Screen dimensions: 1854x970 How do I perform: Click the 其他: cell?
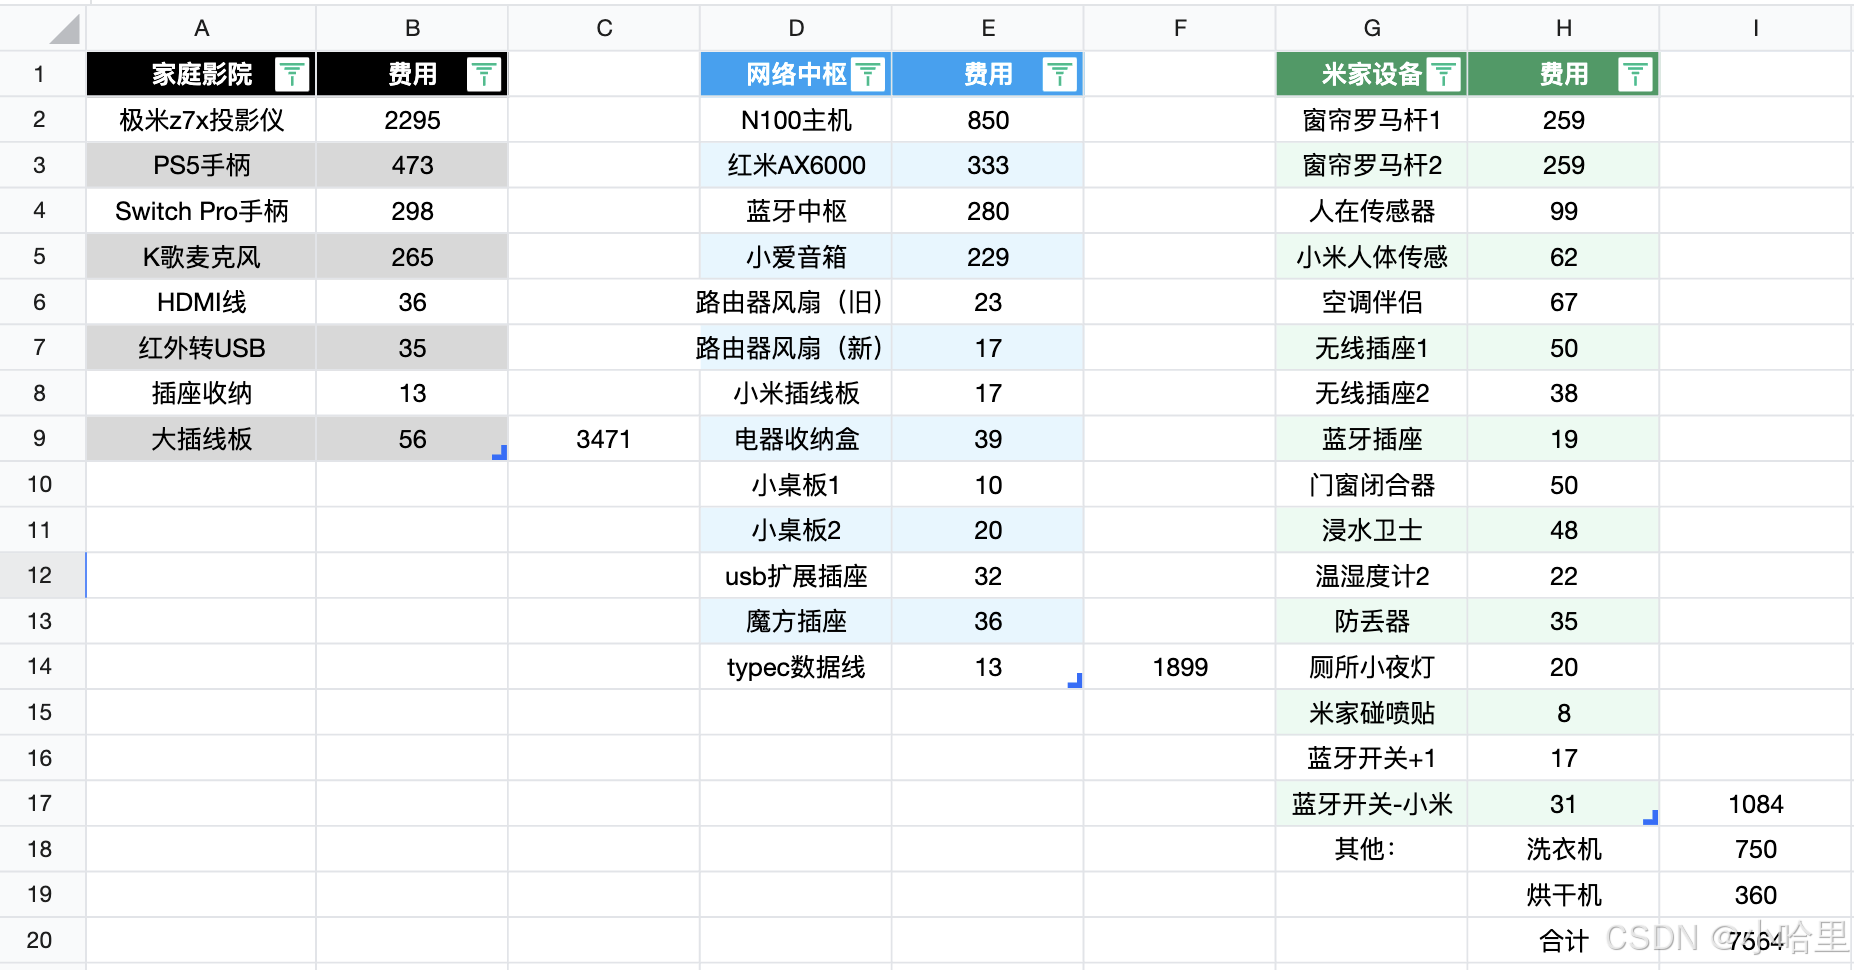pyautogui.click(x=1372, y=849)
